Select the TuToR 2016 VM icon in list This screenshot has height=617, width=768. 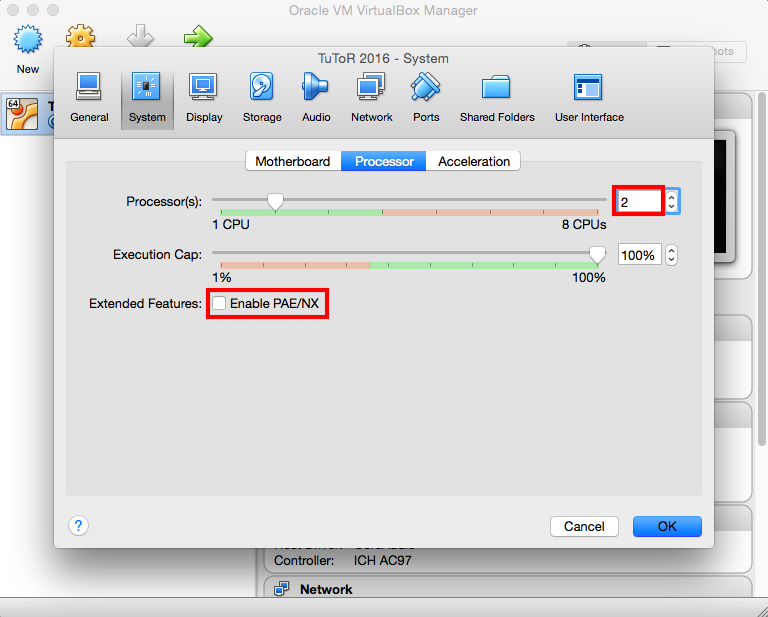pos(22,114)
